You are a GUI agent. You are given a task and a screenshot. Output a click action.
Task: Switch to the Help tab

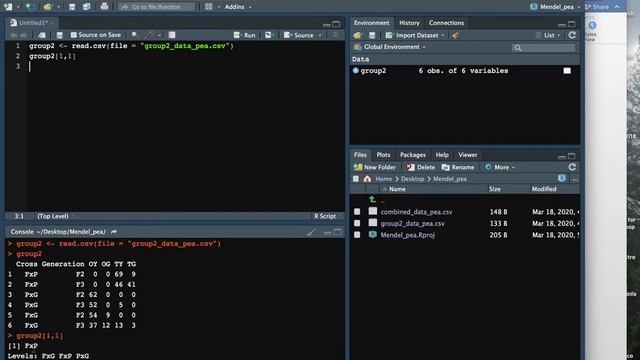(442, 155)
